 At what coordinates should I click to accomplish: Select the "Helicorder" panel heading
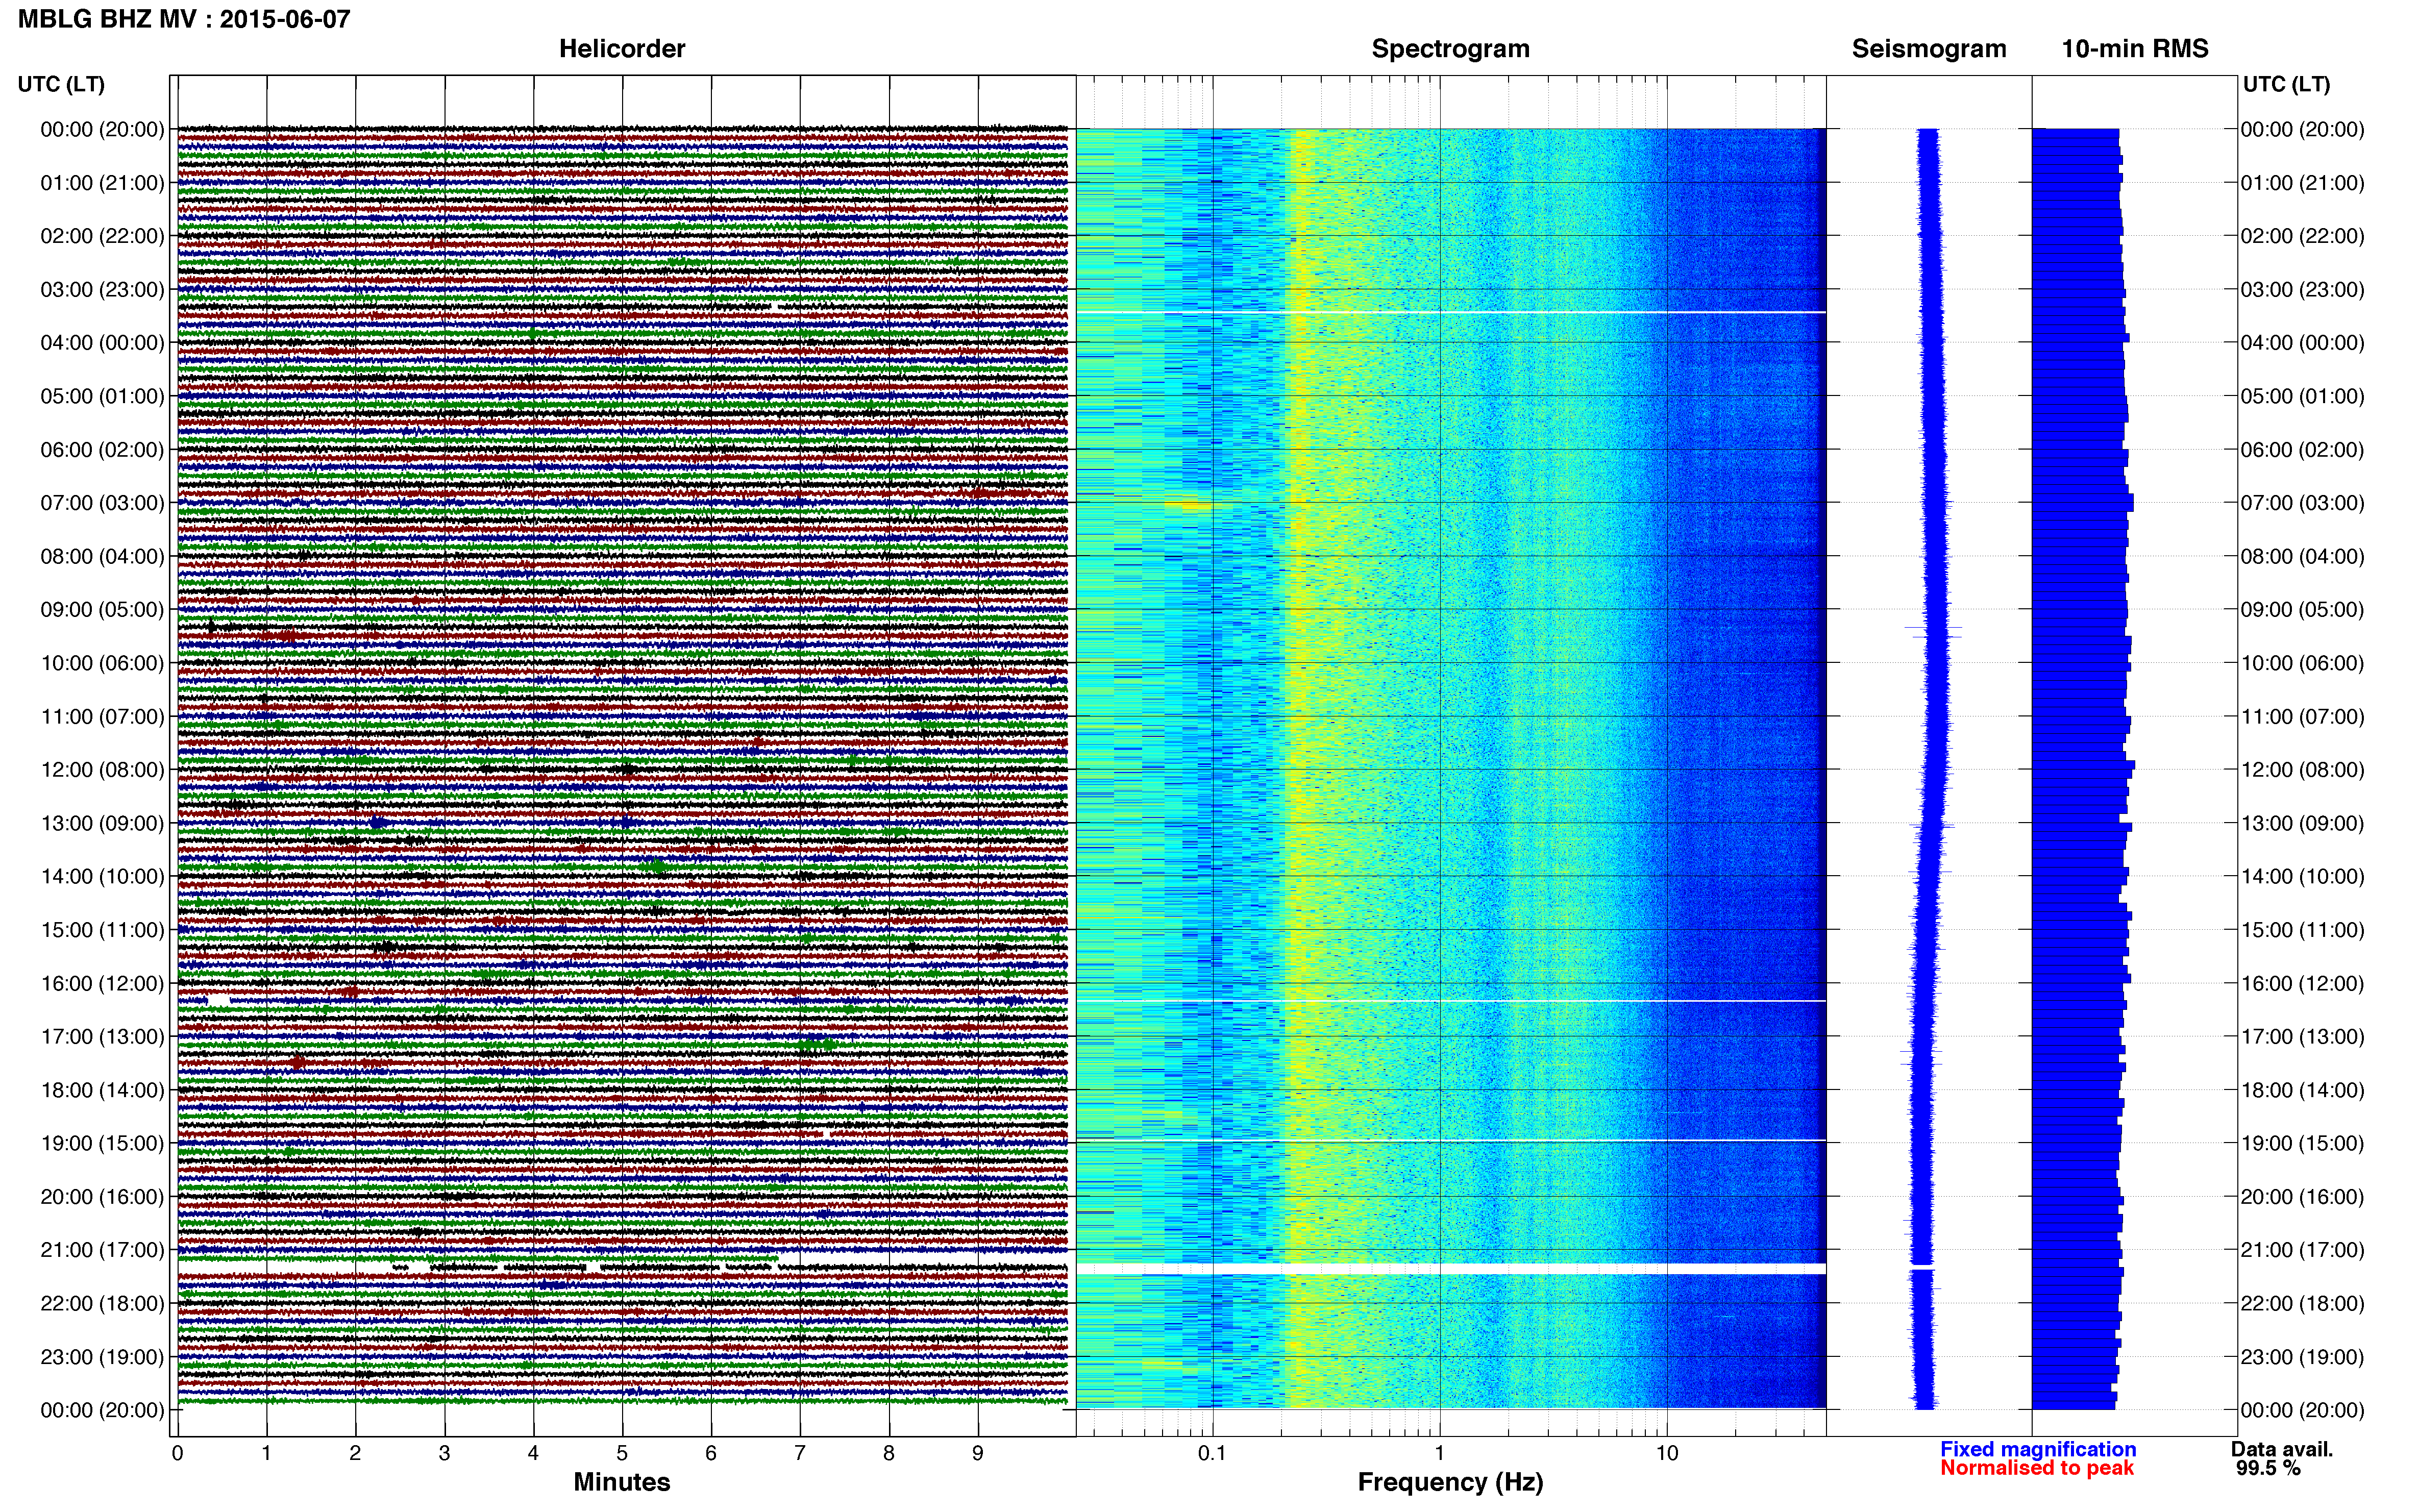click(x=622, y=49)
